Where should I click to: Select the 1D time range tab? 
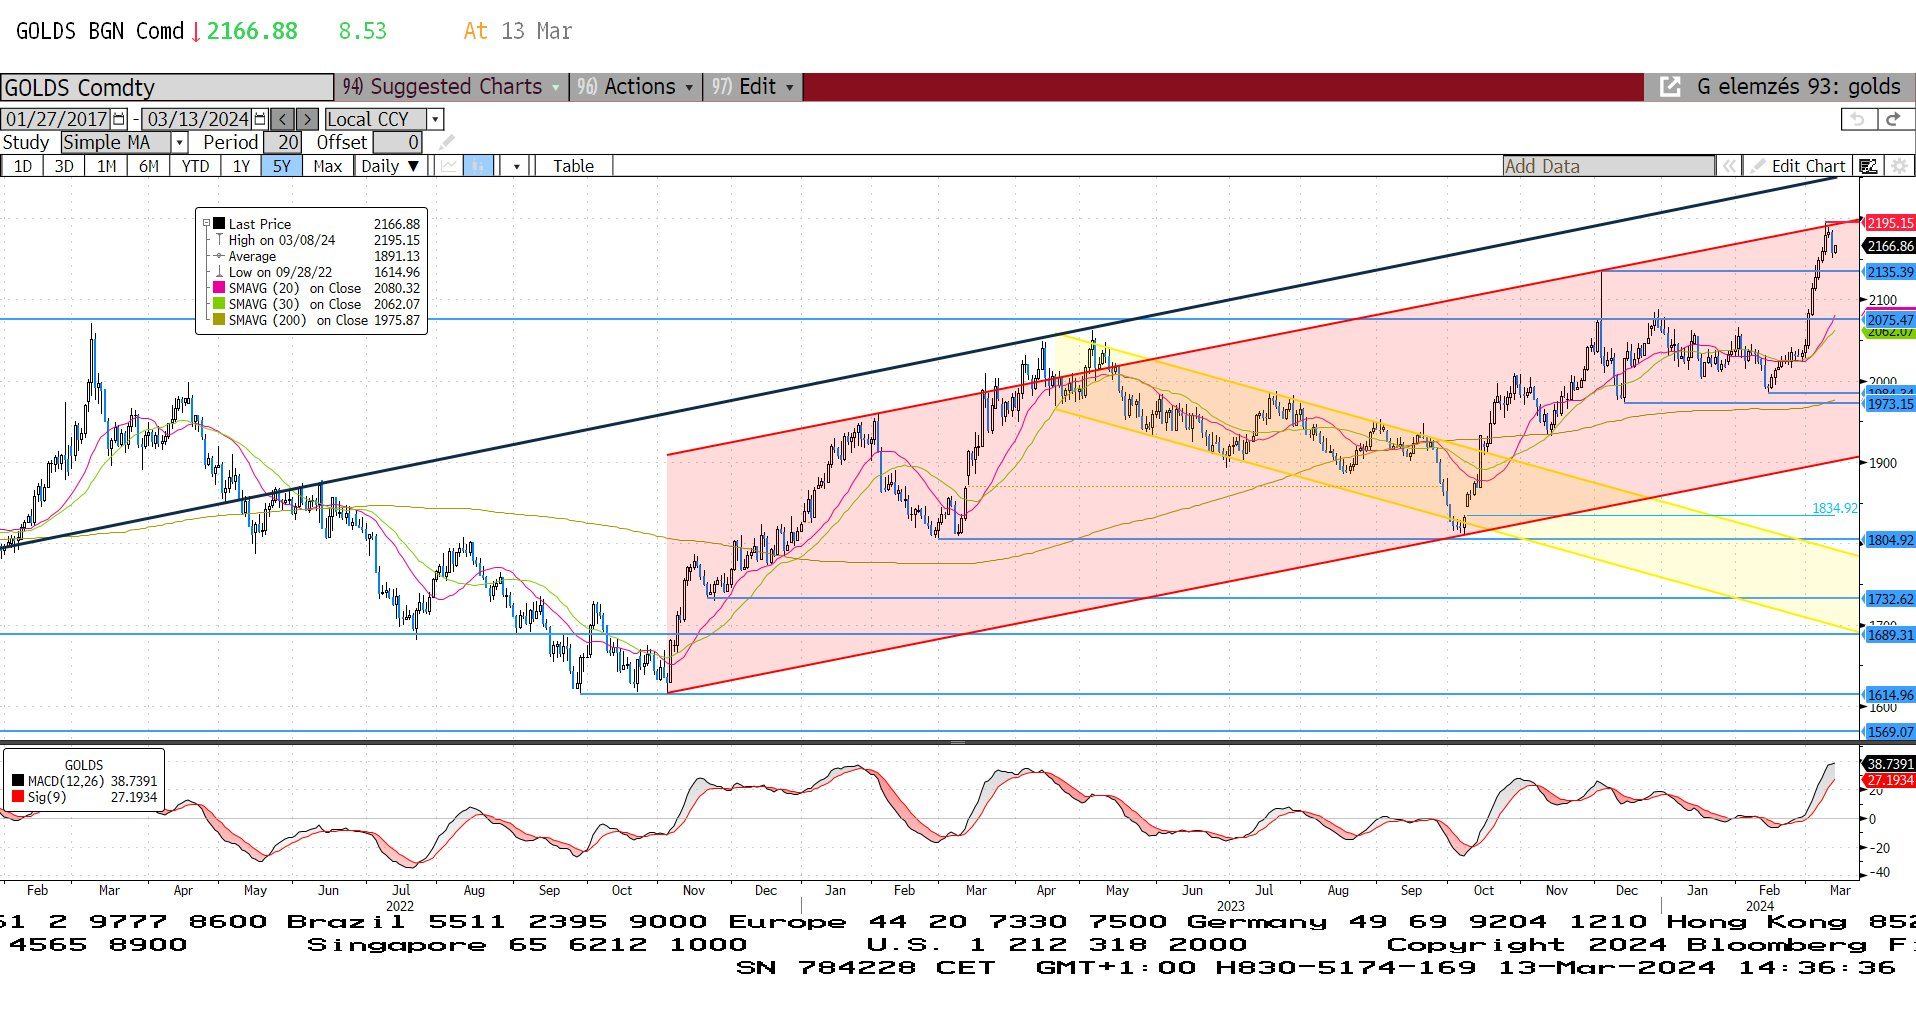click(22, 166)
